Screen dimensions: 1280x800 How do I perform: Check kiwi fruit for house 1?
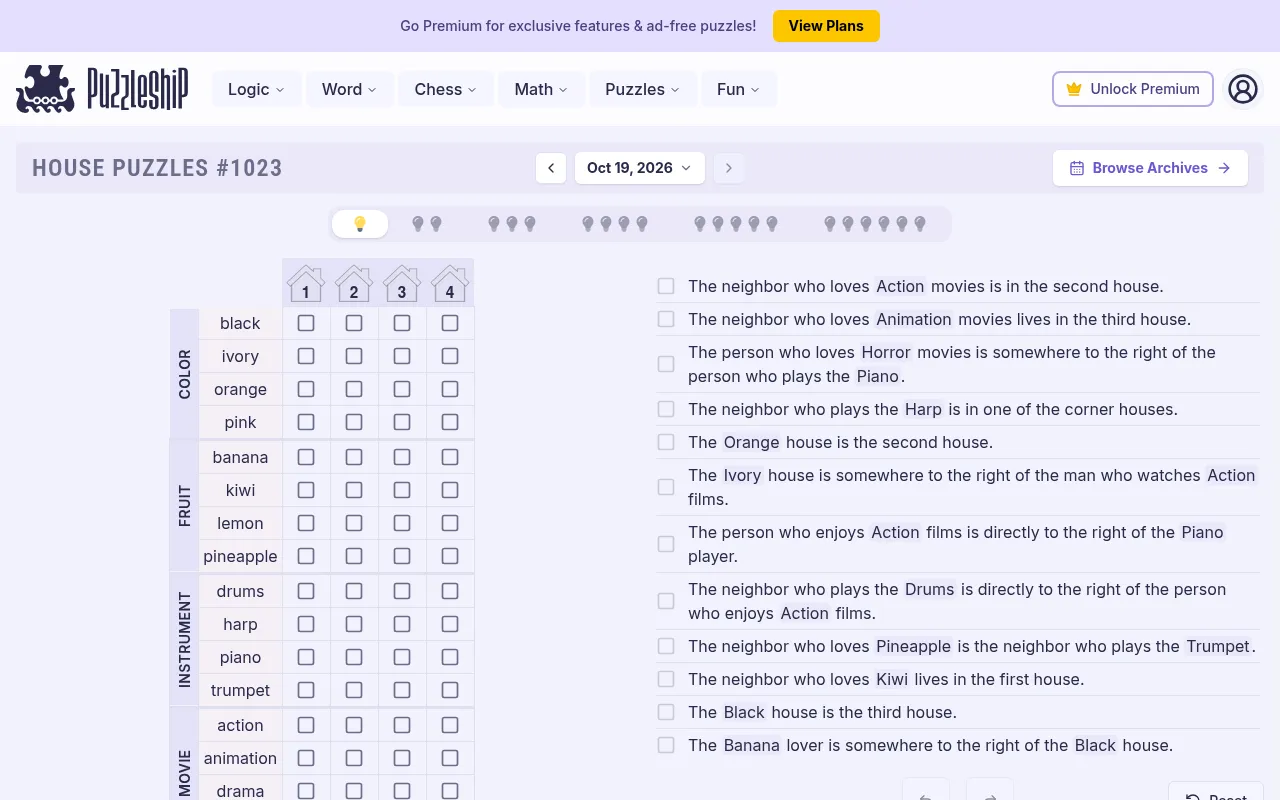(x=306, y=490)
